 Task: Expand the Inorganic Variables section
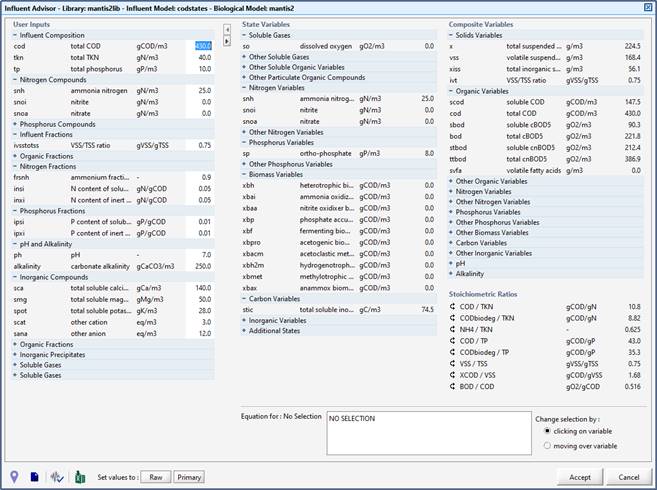[x=244, y=320]
